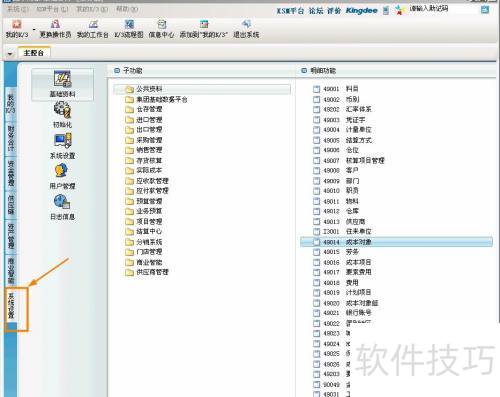
Task: Open the 帮助(H) menu
Action: (x=127, y=9)
